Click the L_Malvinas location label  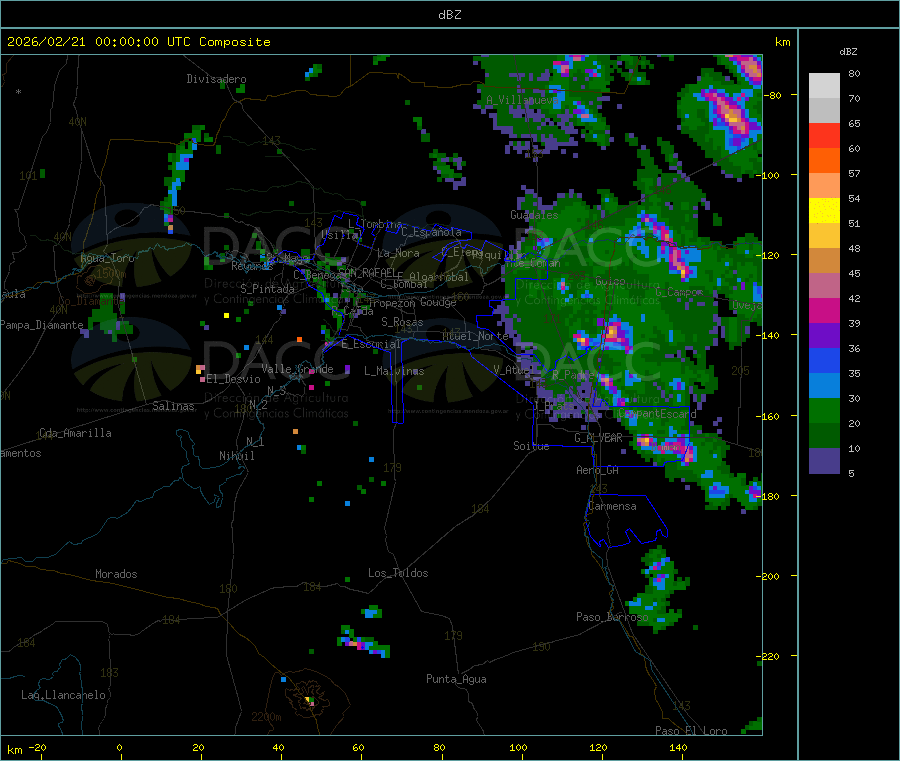(x=394, y=371)
